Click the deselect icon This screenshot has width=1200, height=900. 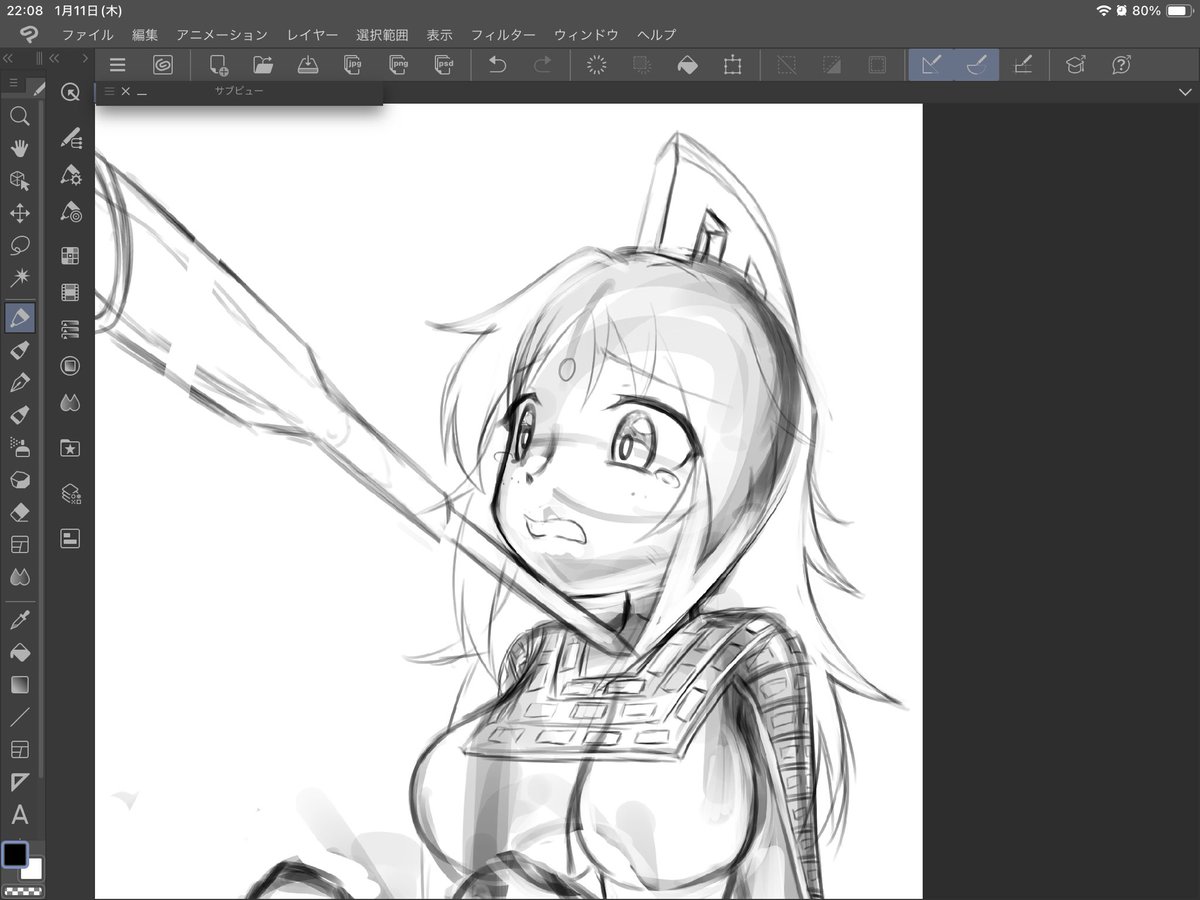click(787, 66)
